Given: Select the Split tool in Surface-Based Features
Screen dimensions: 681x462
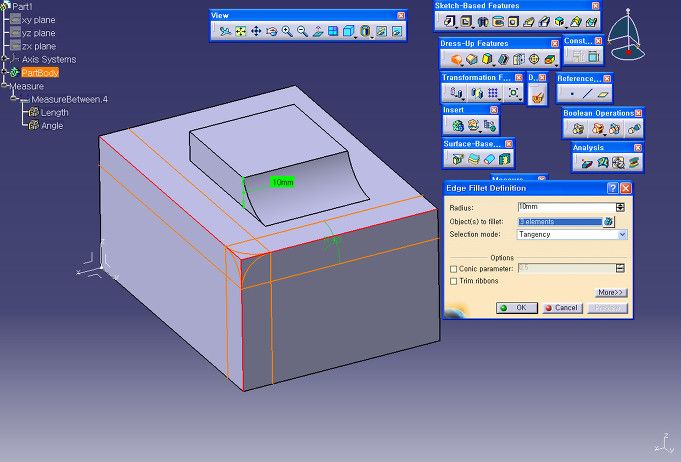Looking at the screenshot, I should [x=457, y=159].
